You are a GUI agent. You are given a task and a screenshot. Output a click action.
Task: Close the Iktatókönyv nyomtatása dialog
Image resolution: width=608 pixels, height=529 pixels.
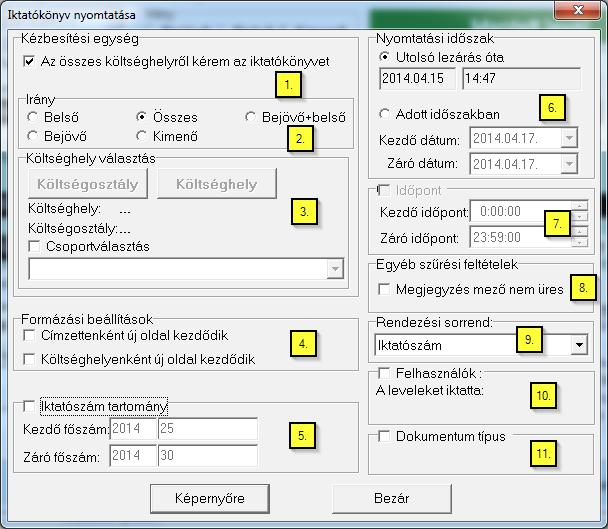coord(578,10)
